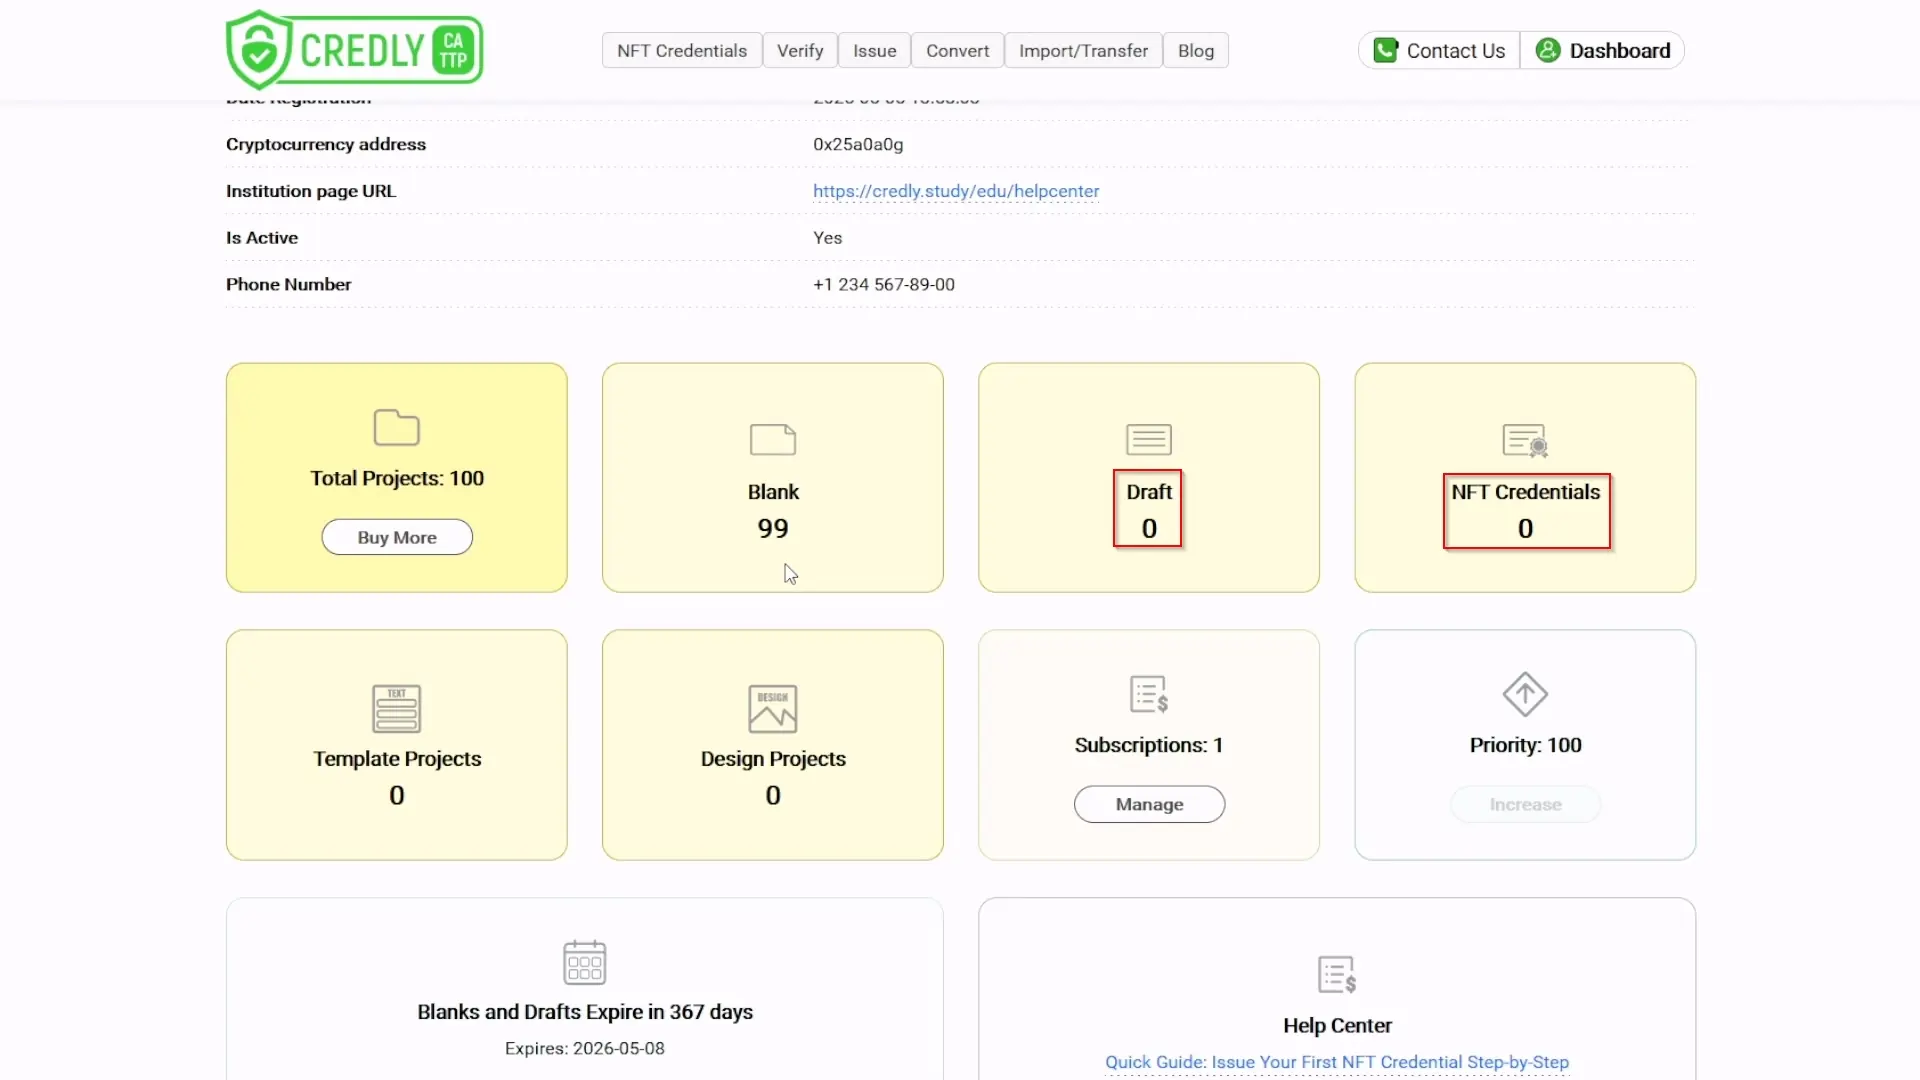Click the Help Center heading

click(x=1337, y=1025)
